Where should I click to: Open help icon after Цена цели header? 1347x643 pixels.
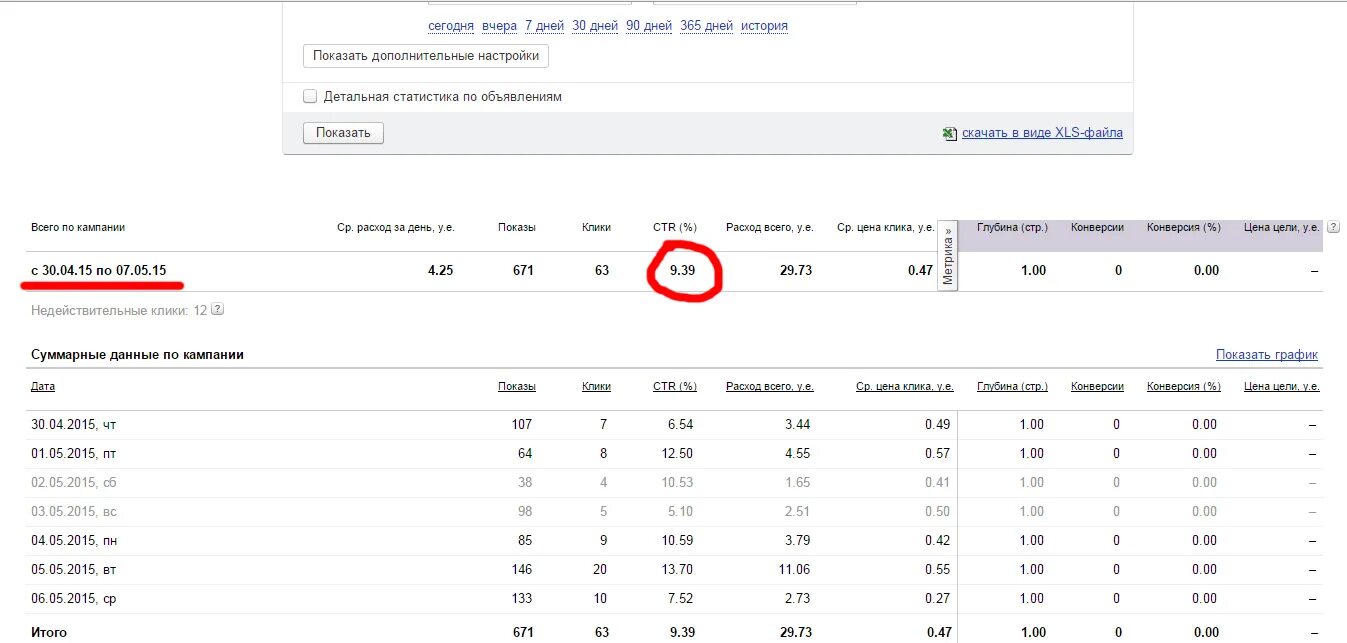(x=1334, y=227)
